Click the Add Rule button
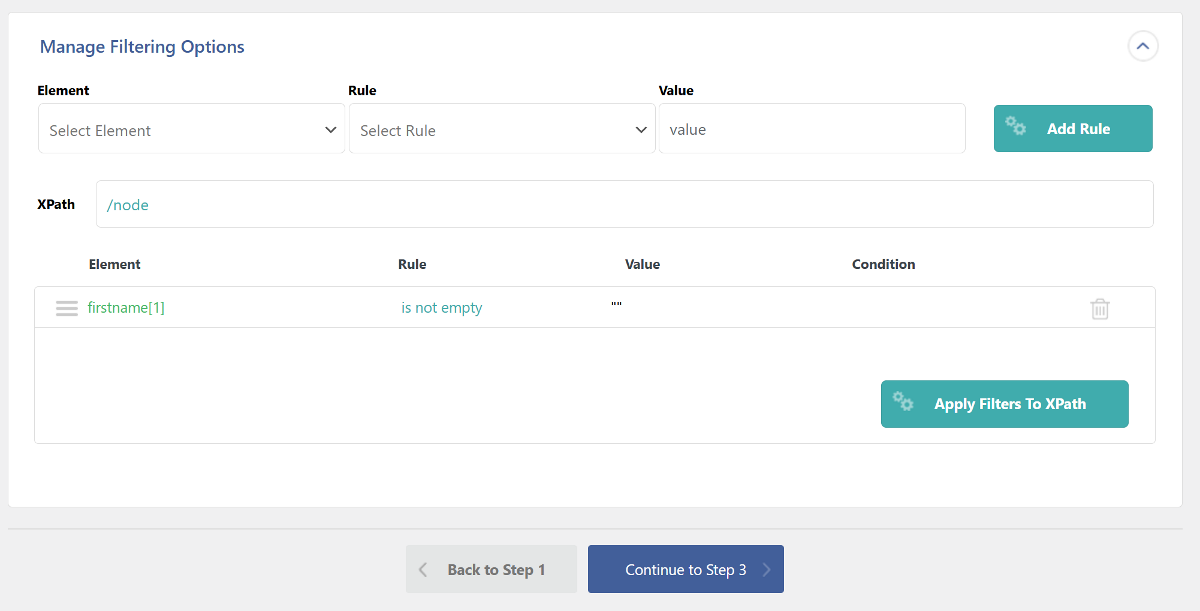This screenshot has height=611, width=1200. coord(1073,129)
